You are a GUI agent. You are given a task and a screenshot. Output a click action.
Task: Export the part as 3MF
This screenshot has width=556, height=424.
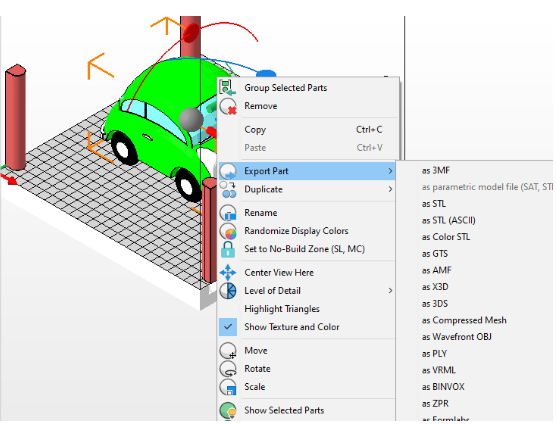tap(435, 171)
